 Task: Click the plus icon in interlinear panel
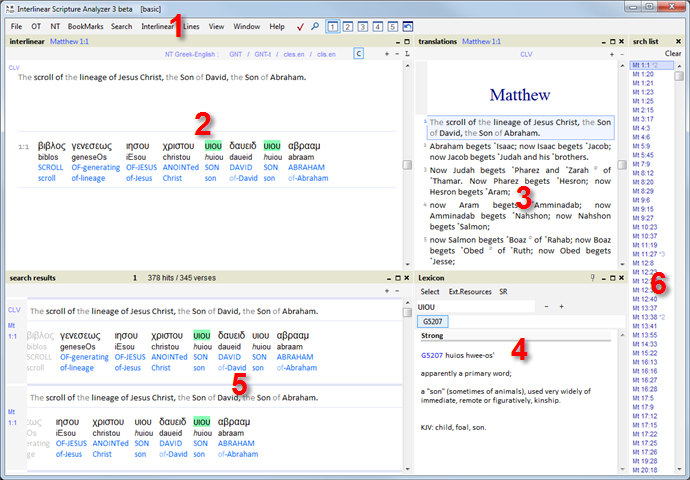click(387, 53)
